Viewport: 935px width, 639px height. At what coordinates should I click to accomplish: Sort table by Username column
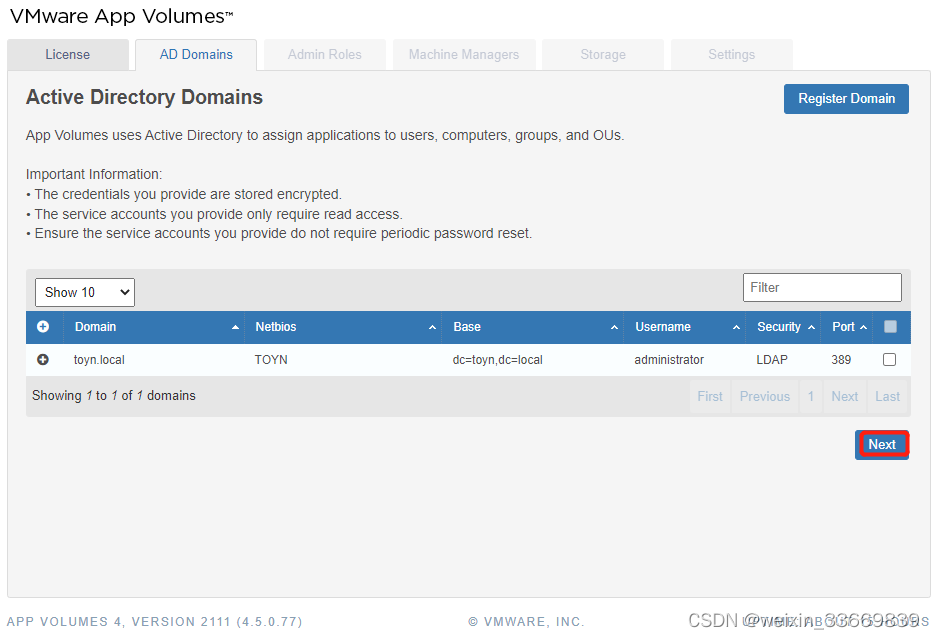[685, 327]
